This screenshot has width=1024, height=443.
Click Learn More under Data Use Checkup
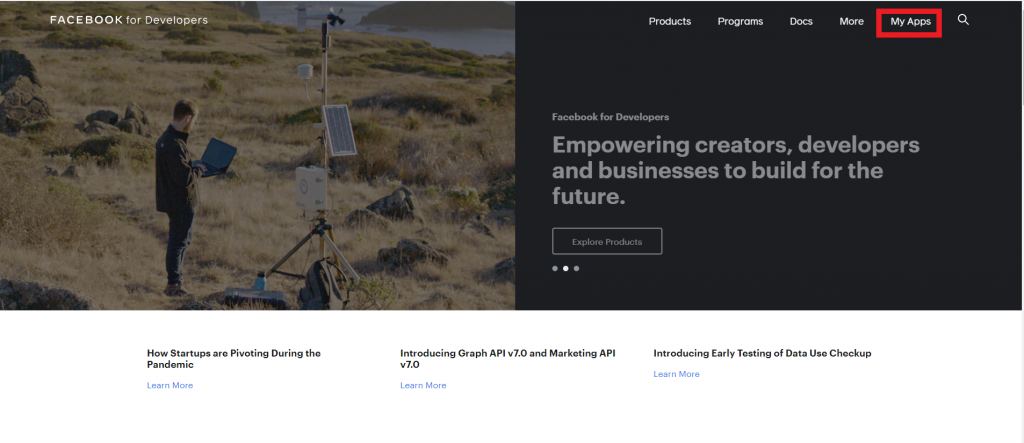coord(676,374)
